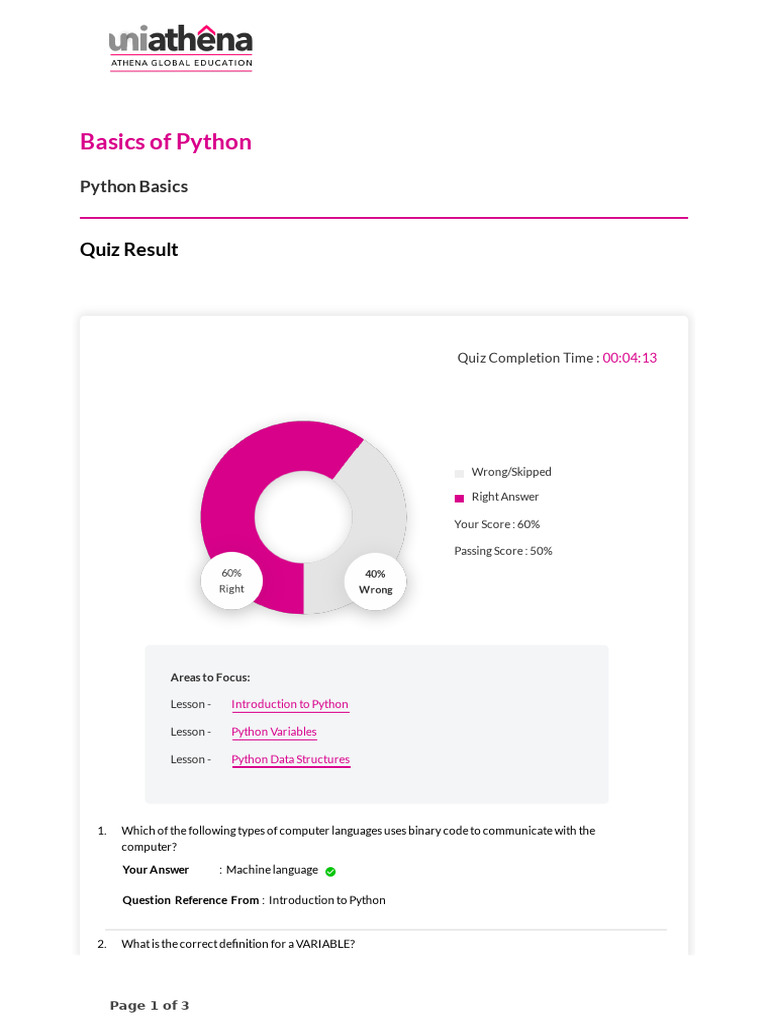Screen dimensions: 768x1024
Task: Click the Page 1 of 3 indicator
Action: point(149,1005)
